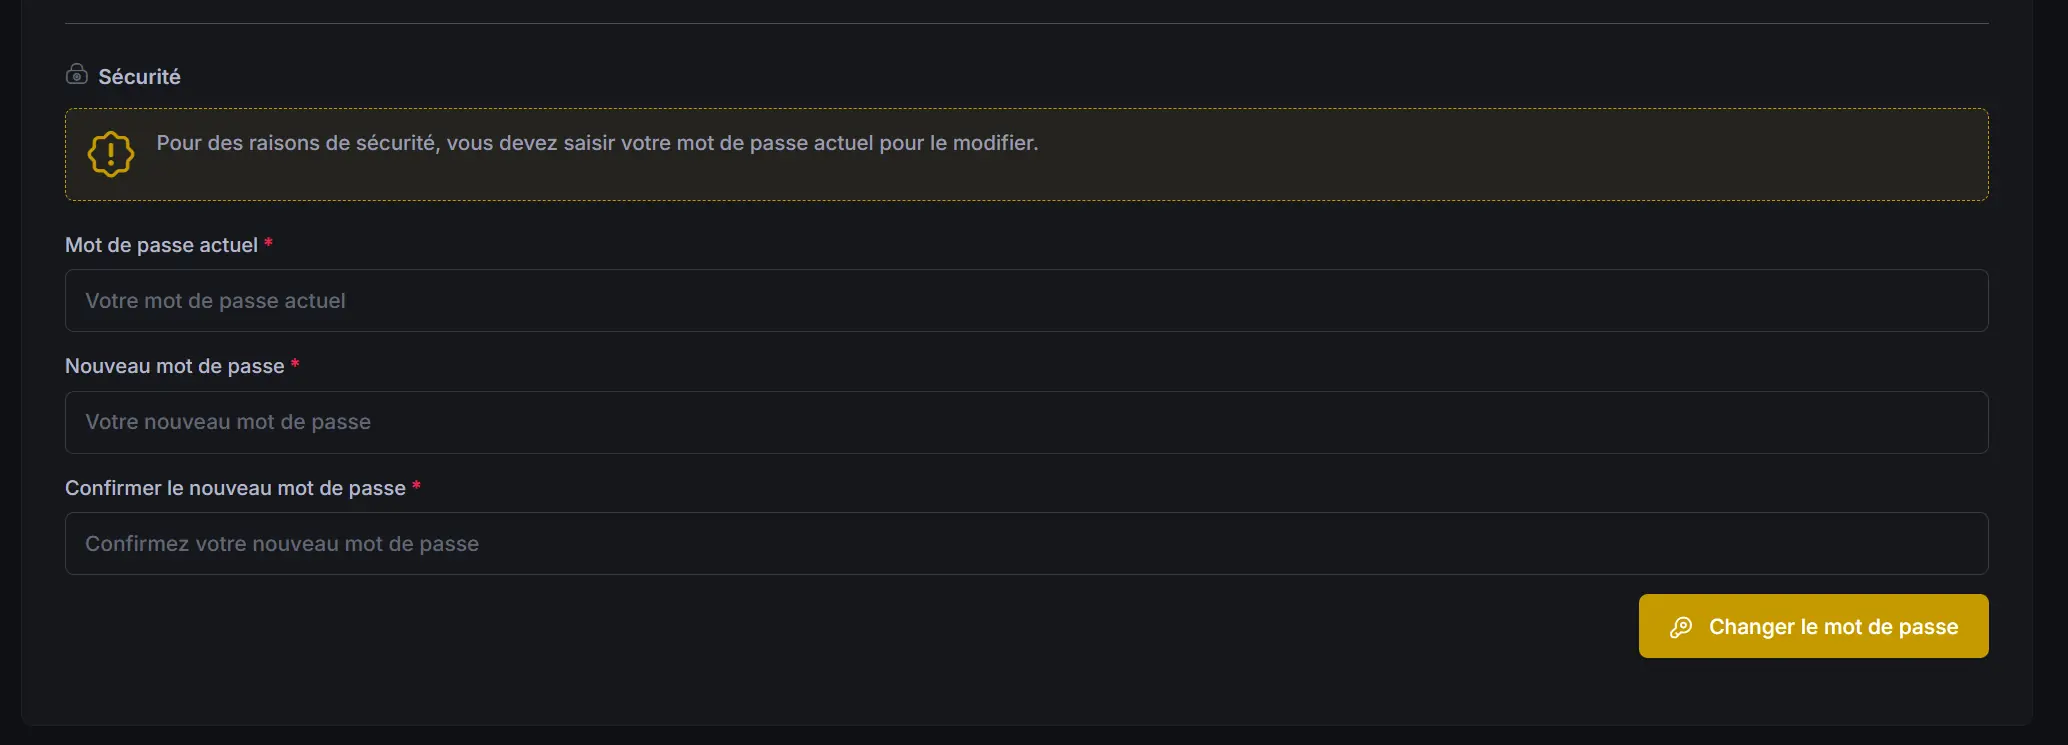Viewport: 2068px width, 745px height.
Task: Click the placeholder Votre nouveau mot de passe
Action: (x=228, y=421)
